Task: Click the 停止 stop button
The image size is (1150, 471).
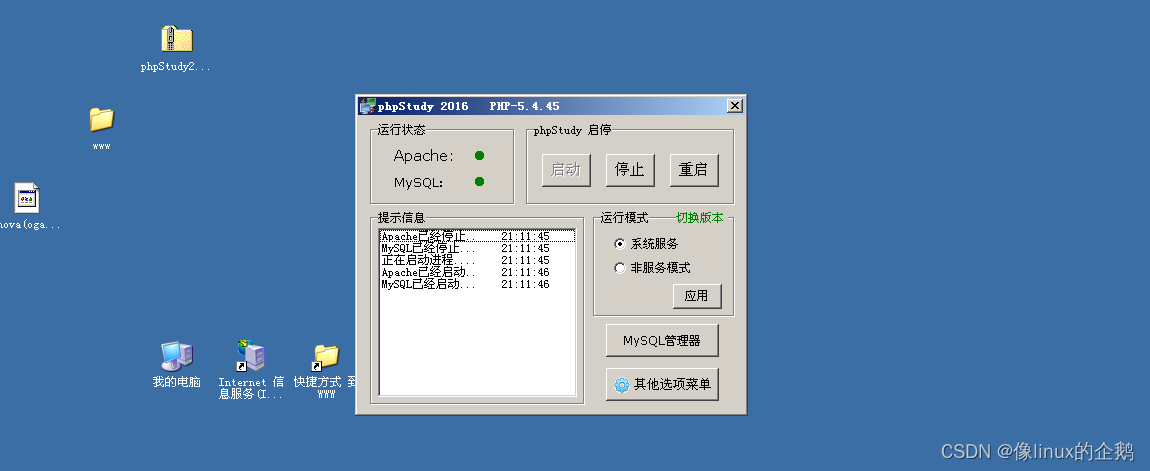Action: point(630,170)
